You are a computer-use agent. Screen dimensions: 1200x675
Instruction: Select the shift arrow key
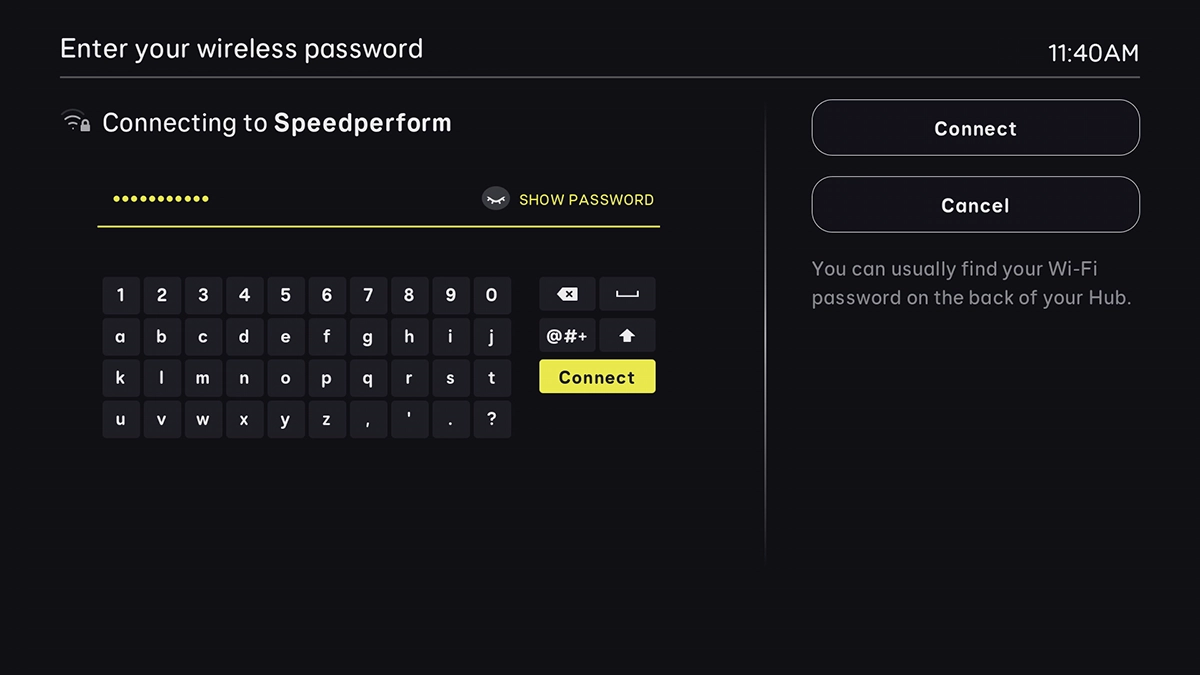[x=627, y=336]
